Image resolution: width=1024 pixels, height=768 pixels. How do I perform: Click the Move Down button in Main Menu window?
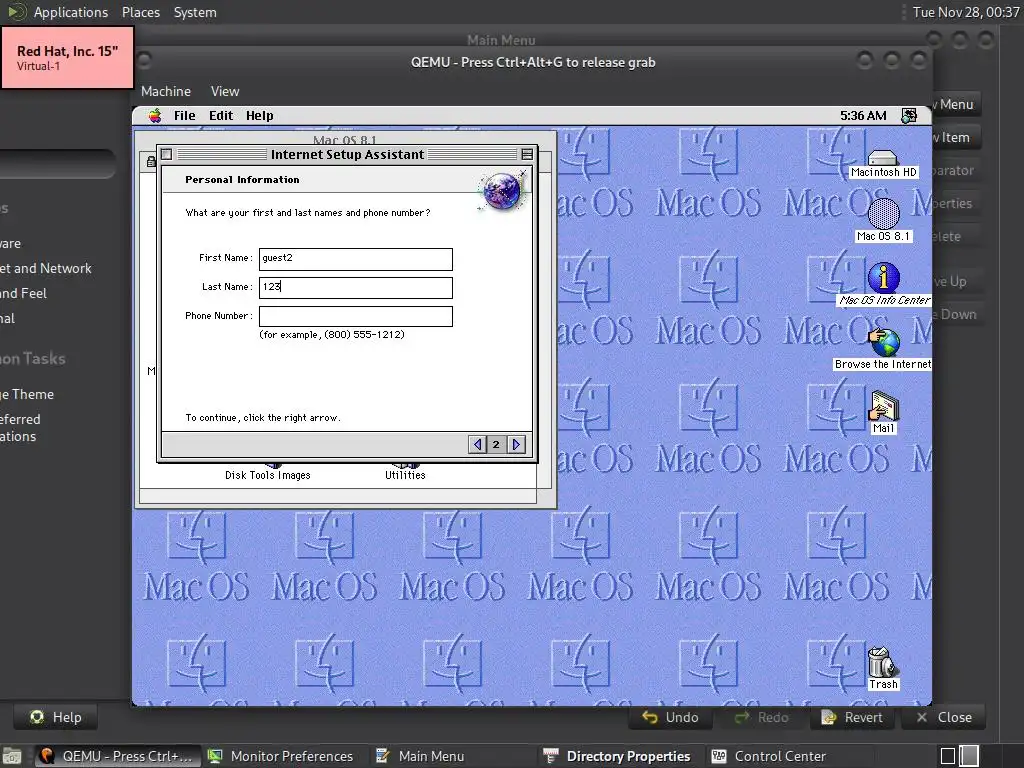coord(956,314)
